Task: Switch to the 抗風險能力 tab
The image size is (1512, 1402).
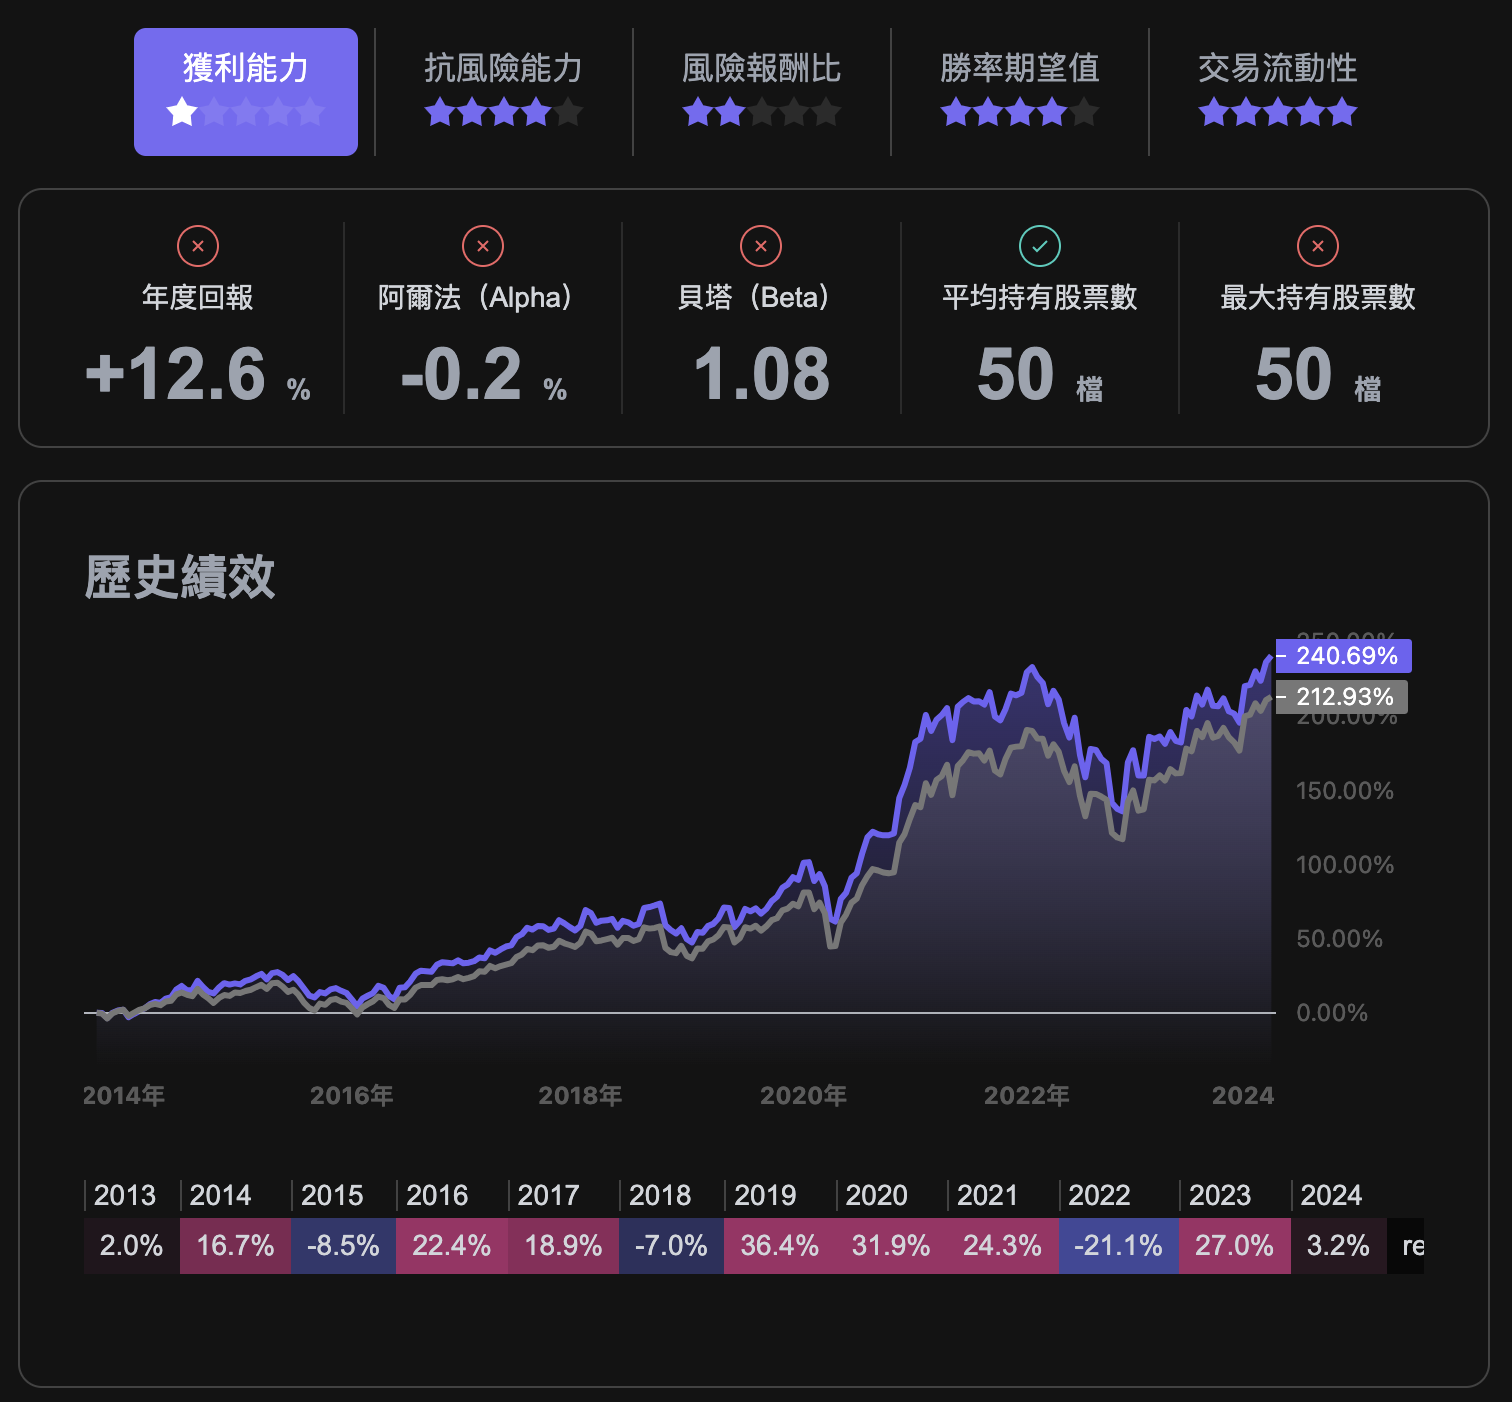Action: [503, 70]
